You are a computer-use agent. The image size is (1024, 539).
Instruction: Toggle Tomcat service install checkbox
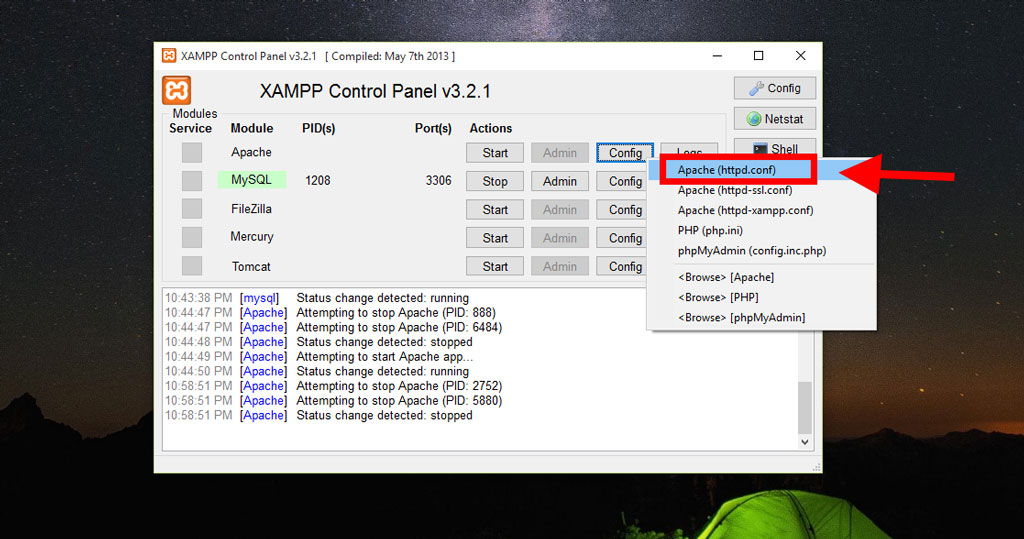(x=191, y=266)
